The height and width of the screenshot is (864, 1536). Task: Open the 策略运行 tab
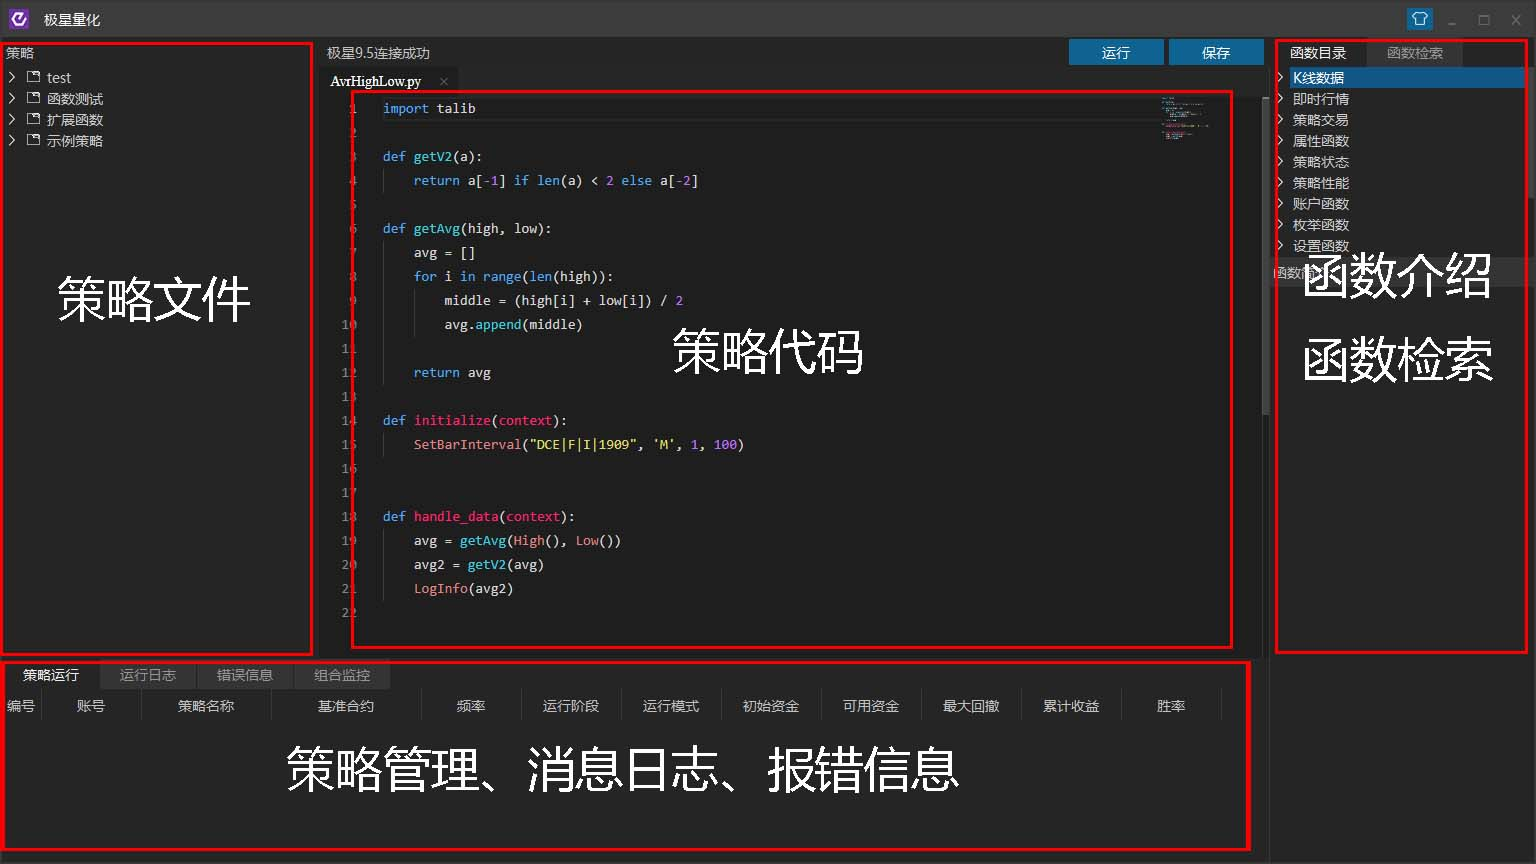pos(51,675)
